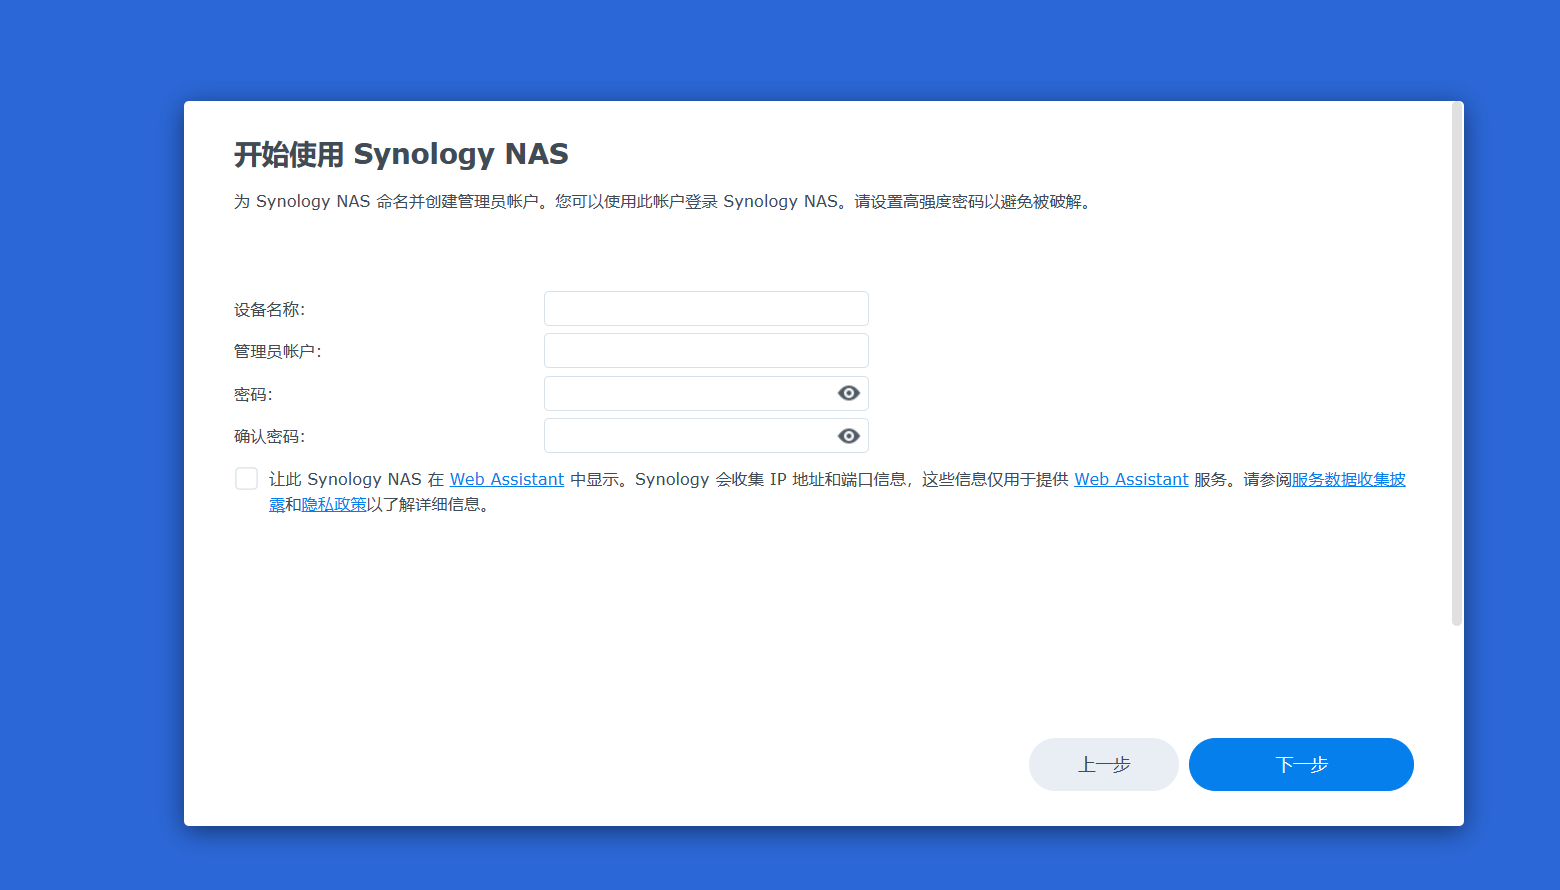Enable the Web Assistant display checkbox
This screenshot has width=1560, height=890.
pyautogui.click(x=246, y=479)
